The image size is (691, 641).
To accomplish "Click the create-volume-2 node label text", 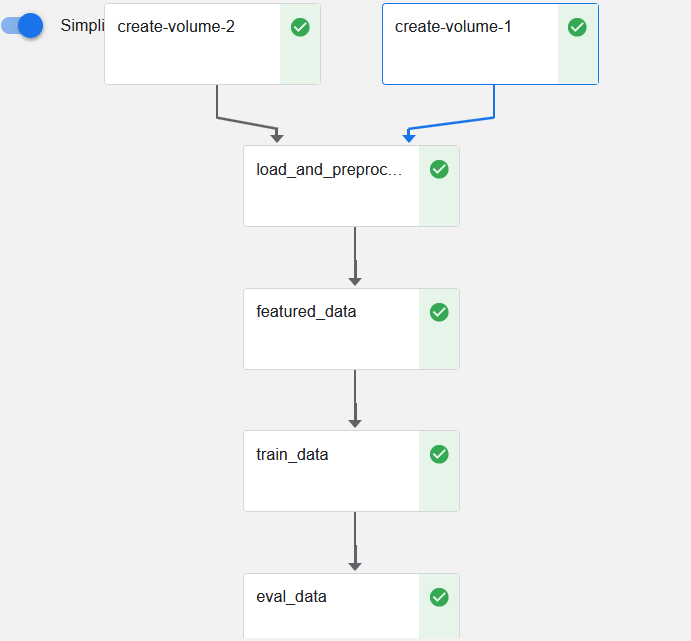I will coord(176,27).
